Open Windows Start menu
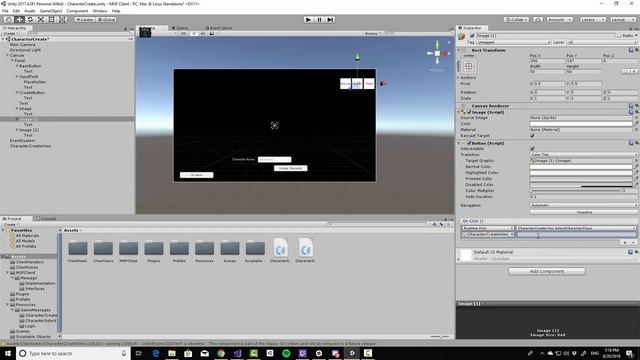This screenshot has height=360, width=640. 8,353
